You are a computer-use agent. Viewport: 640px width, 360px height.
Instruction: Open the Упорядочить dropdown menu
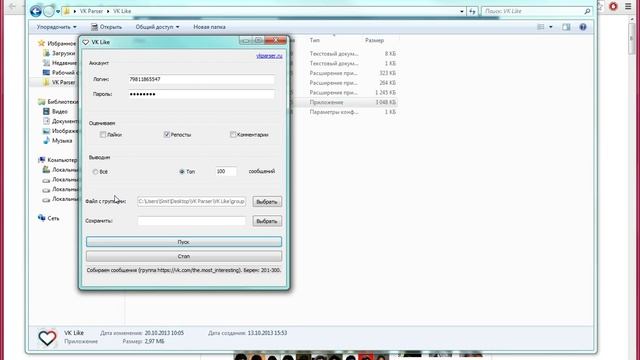(x=56, y=27)
